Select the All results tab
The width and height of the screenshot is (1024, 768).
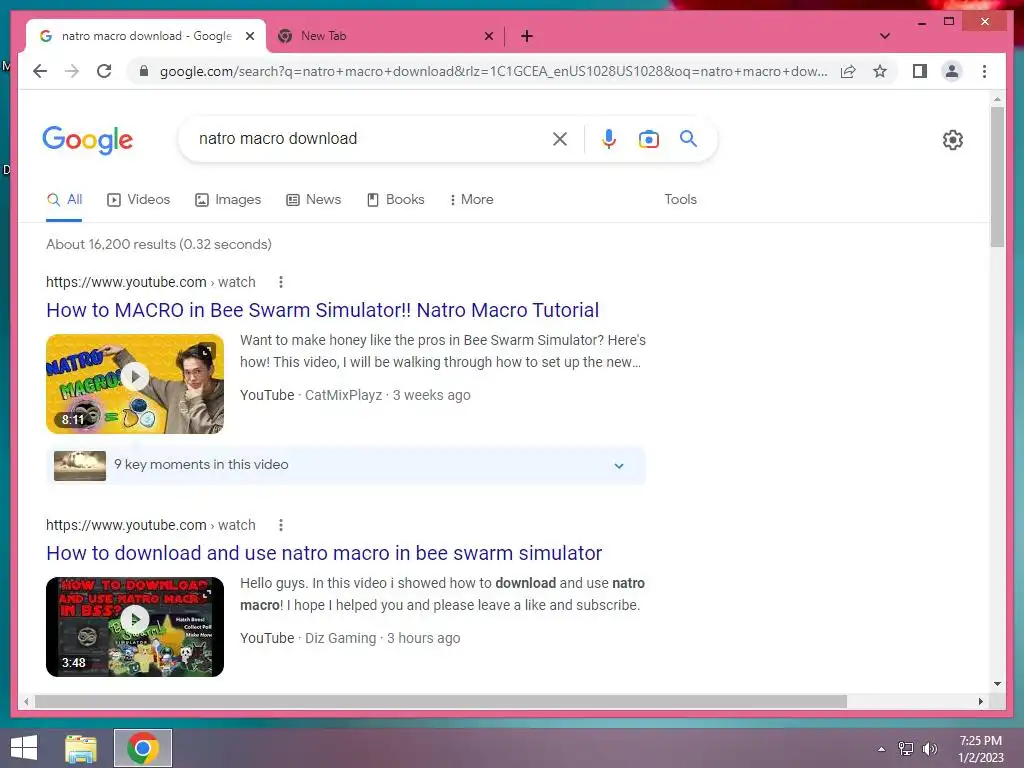(64, 199)
